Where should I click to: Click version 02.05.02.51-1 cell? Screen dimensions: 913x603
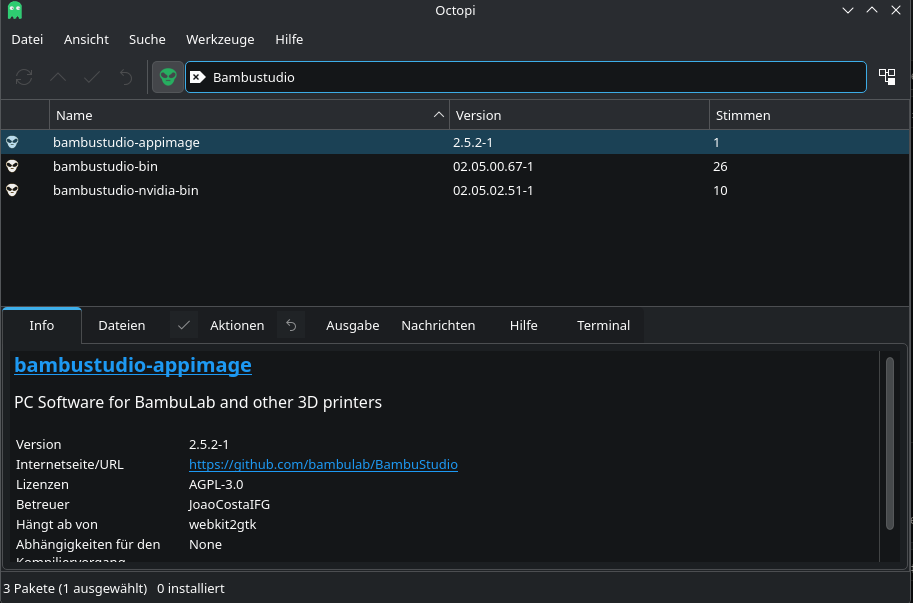pos(493,190)
